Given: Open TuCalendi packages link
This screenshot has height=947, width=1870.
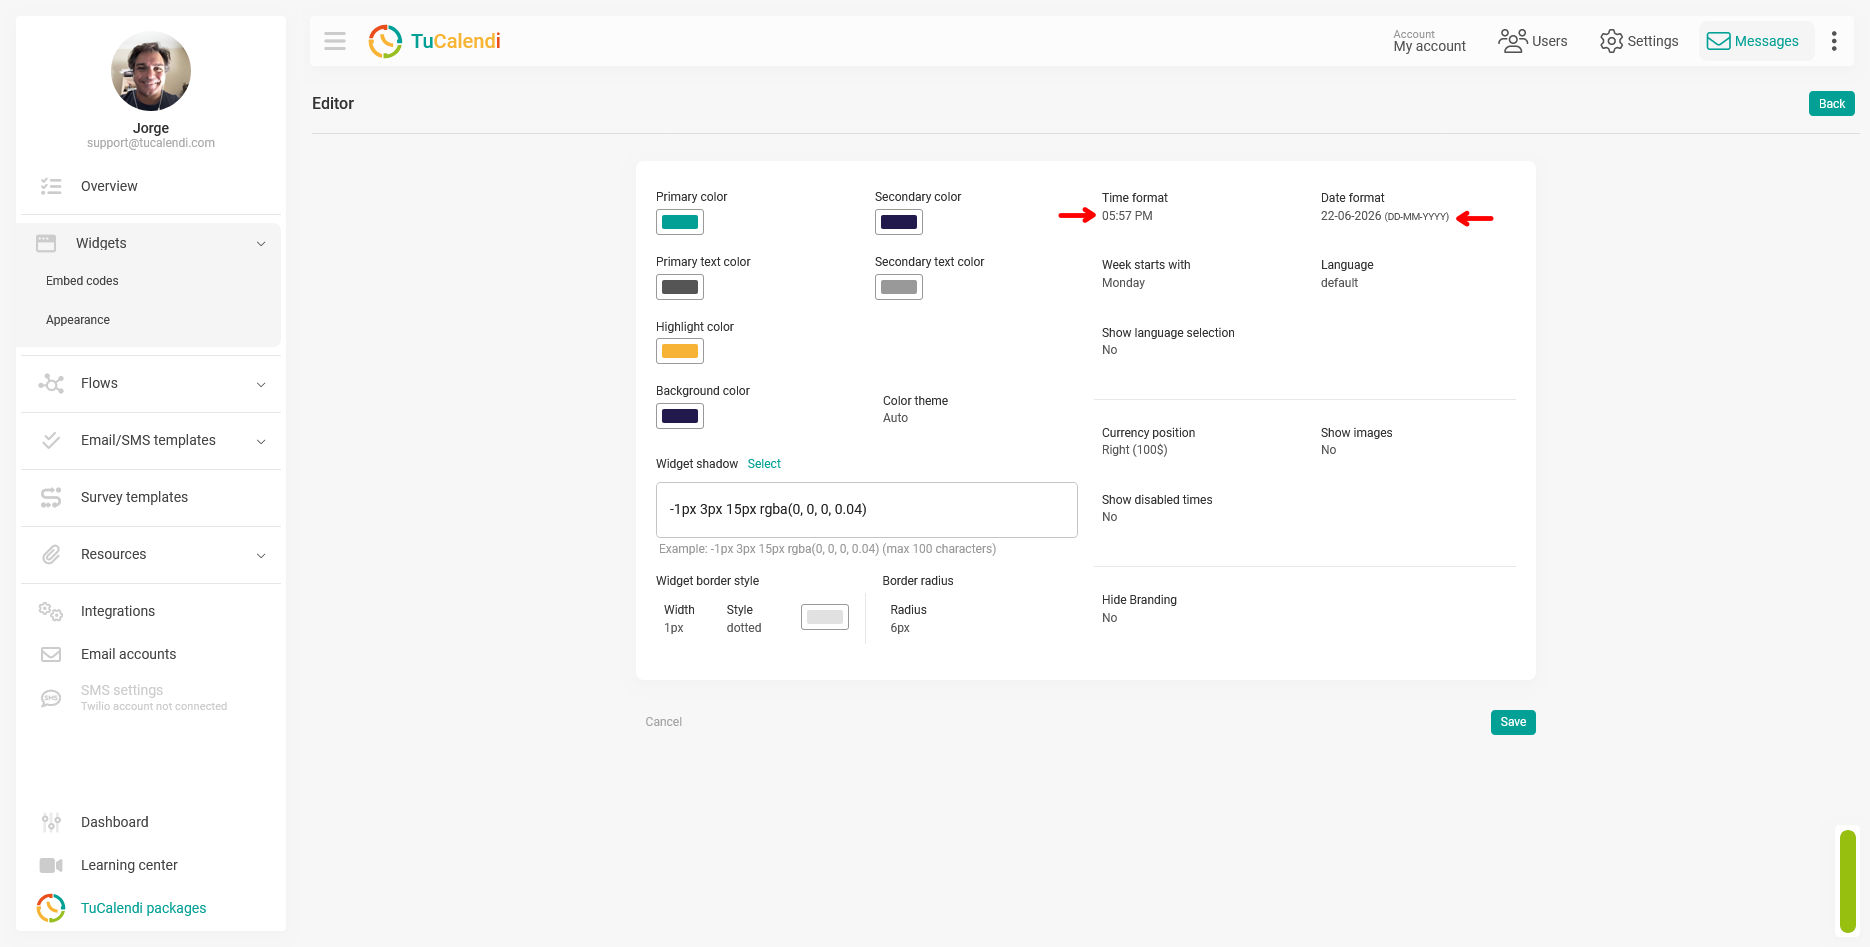Looking at the screenshot, I should pyautogui.click(x=143, y=908).
